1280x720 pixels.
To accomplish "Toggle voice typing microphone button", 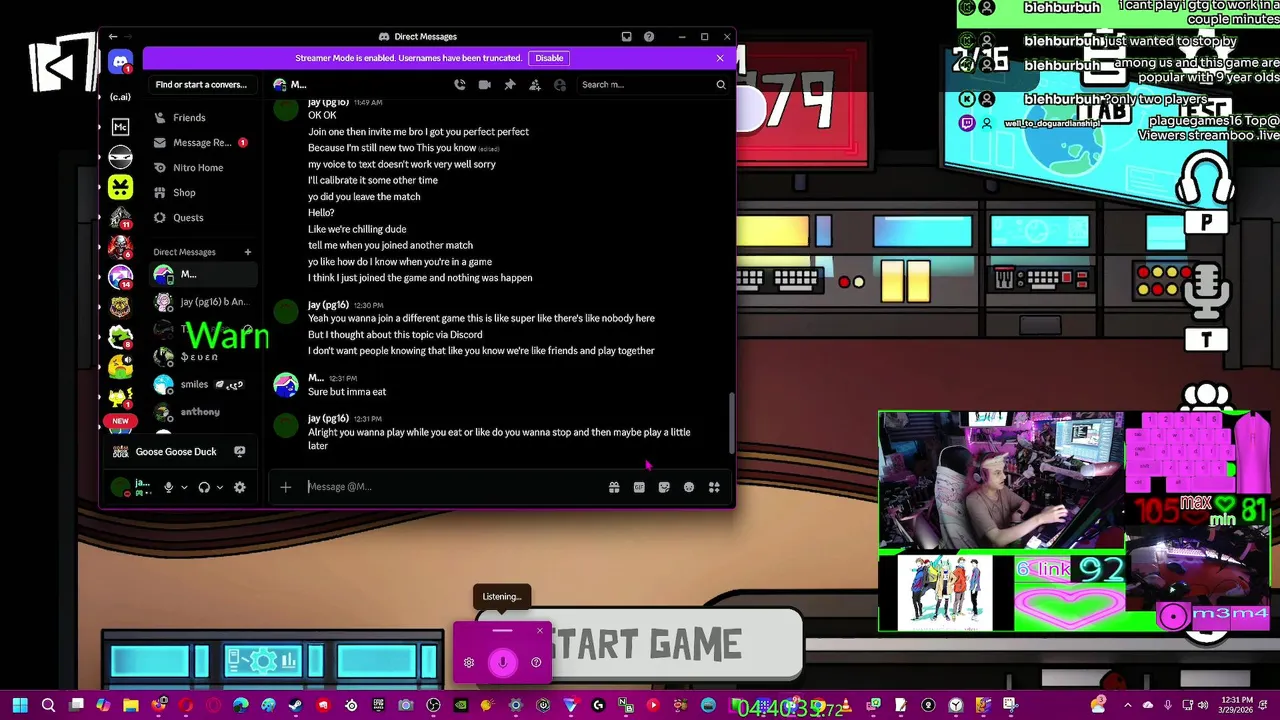I will [503, 662].
